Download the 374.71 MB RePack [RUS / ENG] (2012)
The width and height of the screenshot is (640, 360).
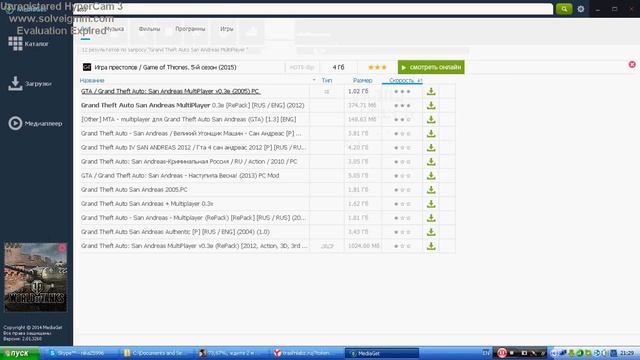click(x=431, y=105)
